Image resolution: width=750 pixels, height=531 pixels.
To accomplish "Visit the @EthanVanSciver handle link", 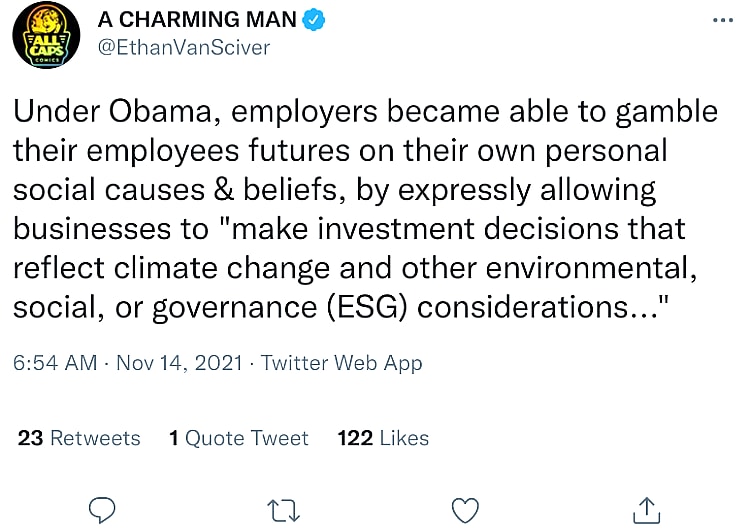I will 183,46.
